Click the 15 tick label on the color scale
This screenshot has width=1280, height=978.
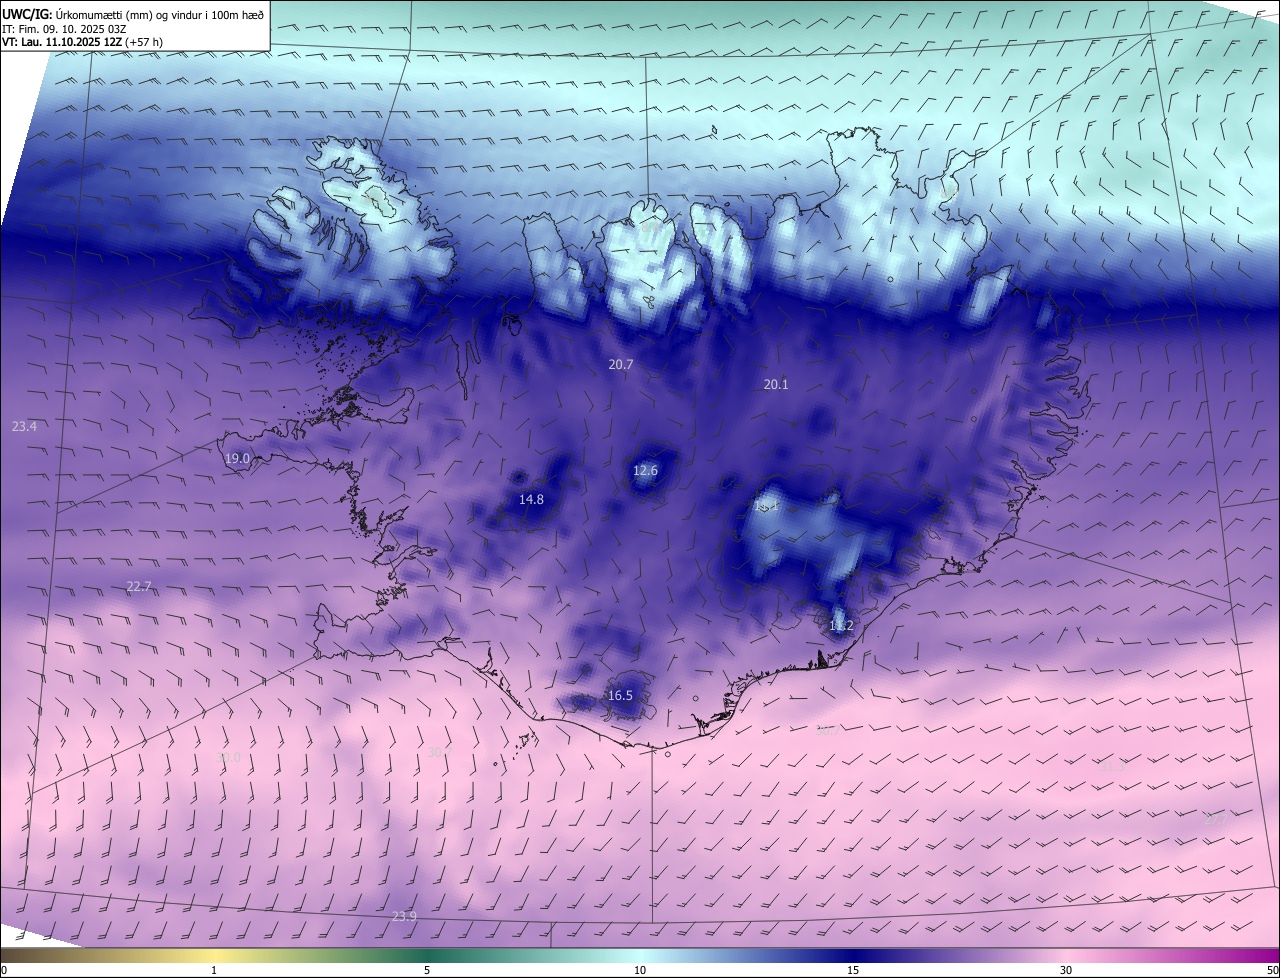click(853, 971)
